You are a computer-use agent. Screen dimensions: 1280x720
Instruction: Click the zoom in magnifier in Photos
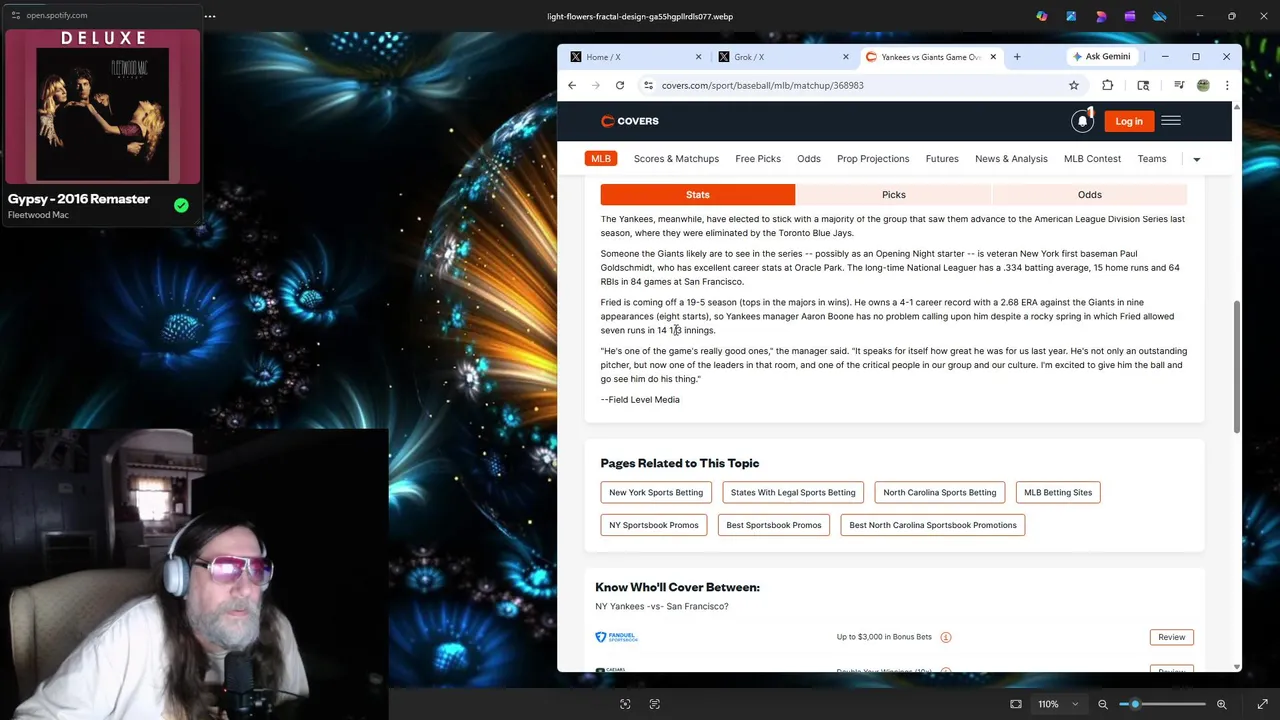point(1221,704)
